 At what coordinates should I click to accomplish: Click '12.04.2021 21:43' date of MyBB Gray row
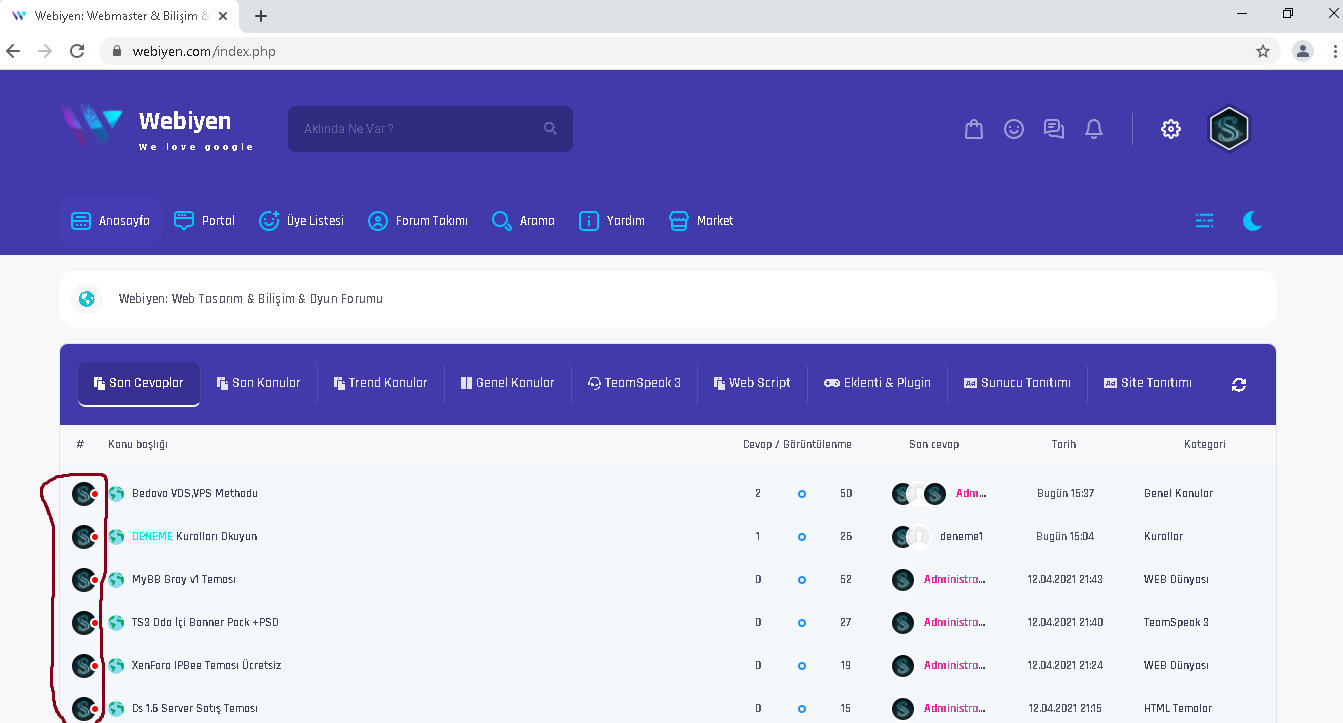point(1065,580)
